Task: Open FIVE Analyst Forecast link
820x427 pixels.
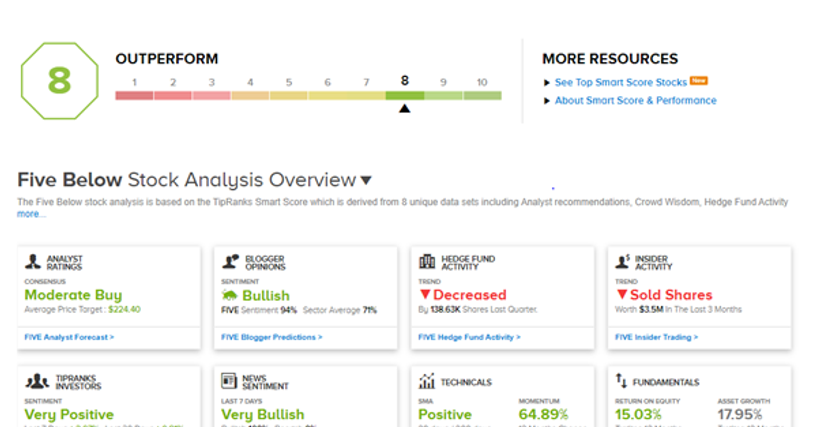Action: coord(69,337)
